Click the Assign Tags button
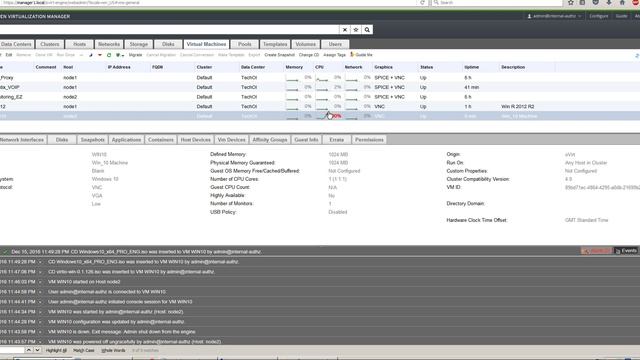This screenshot has width=640, height=360. pyautogui.click(x=334, y=55)
